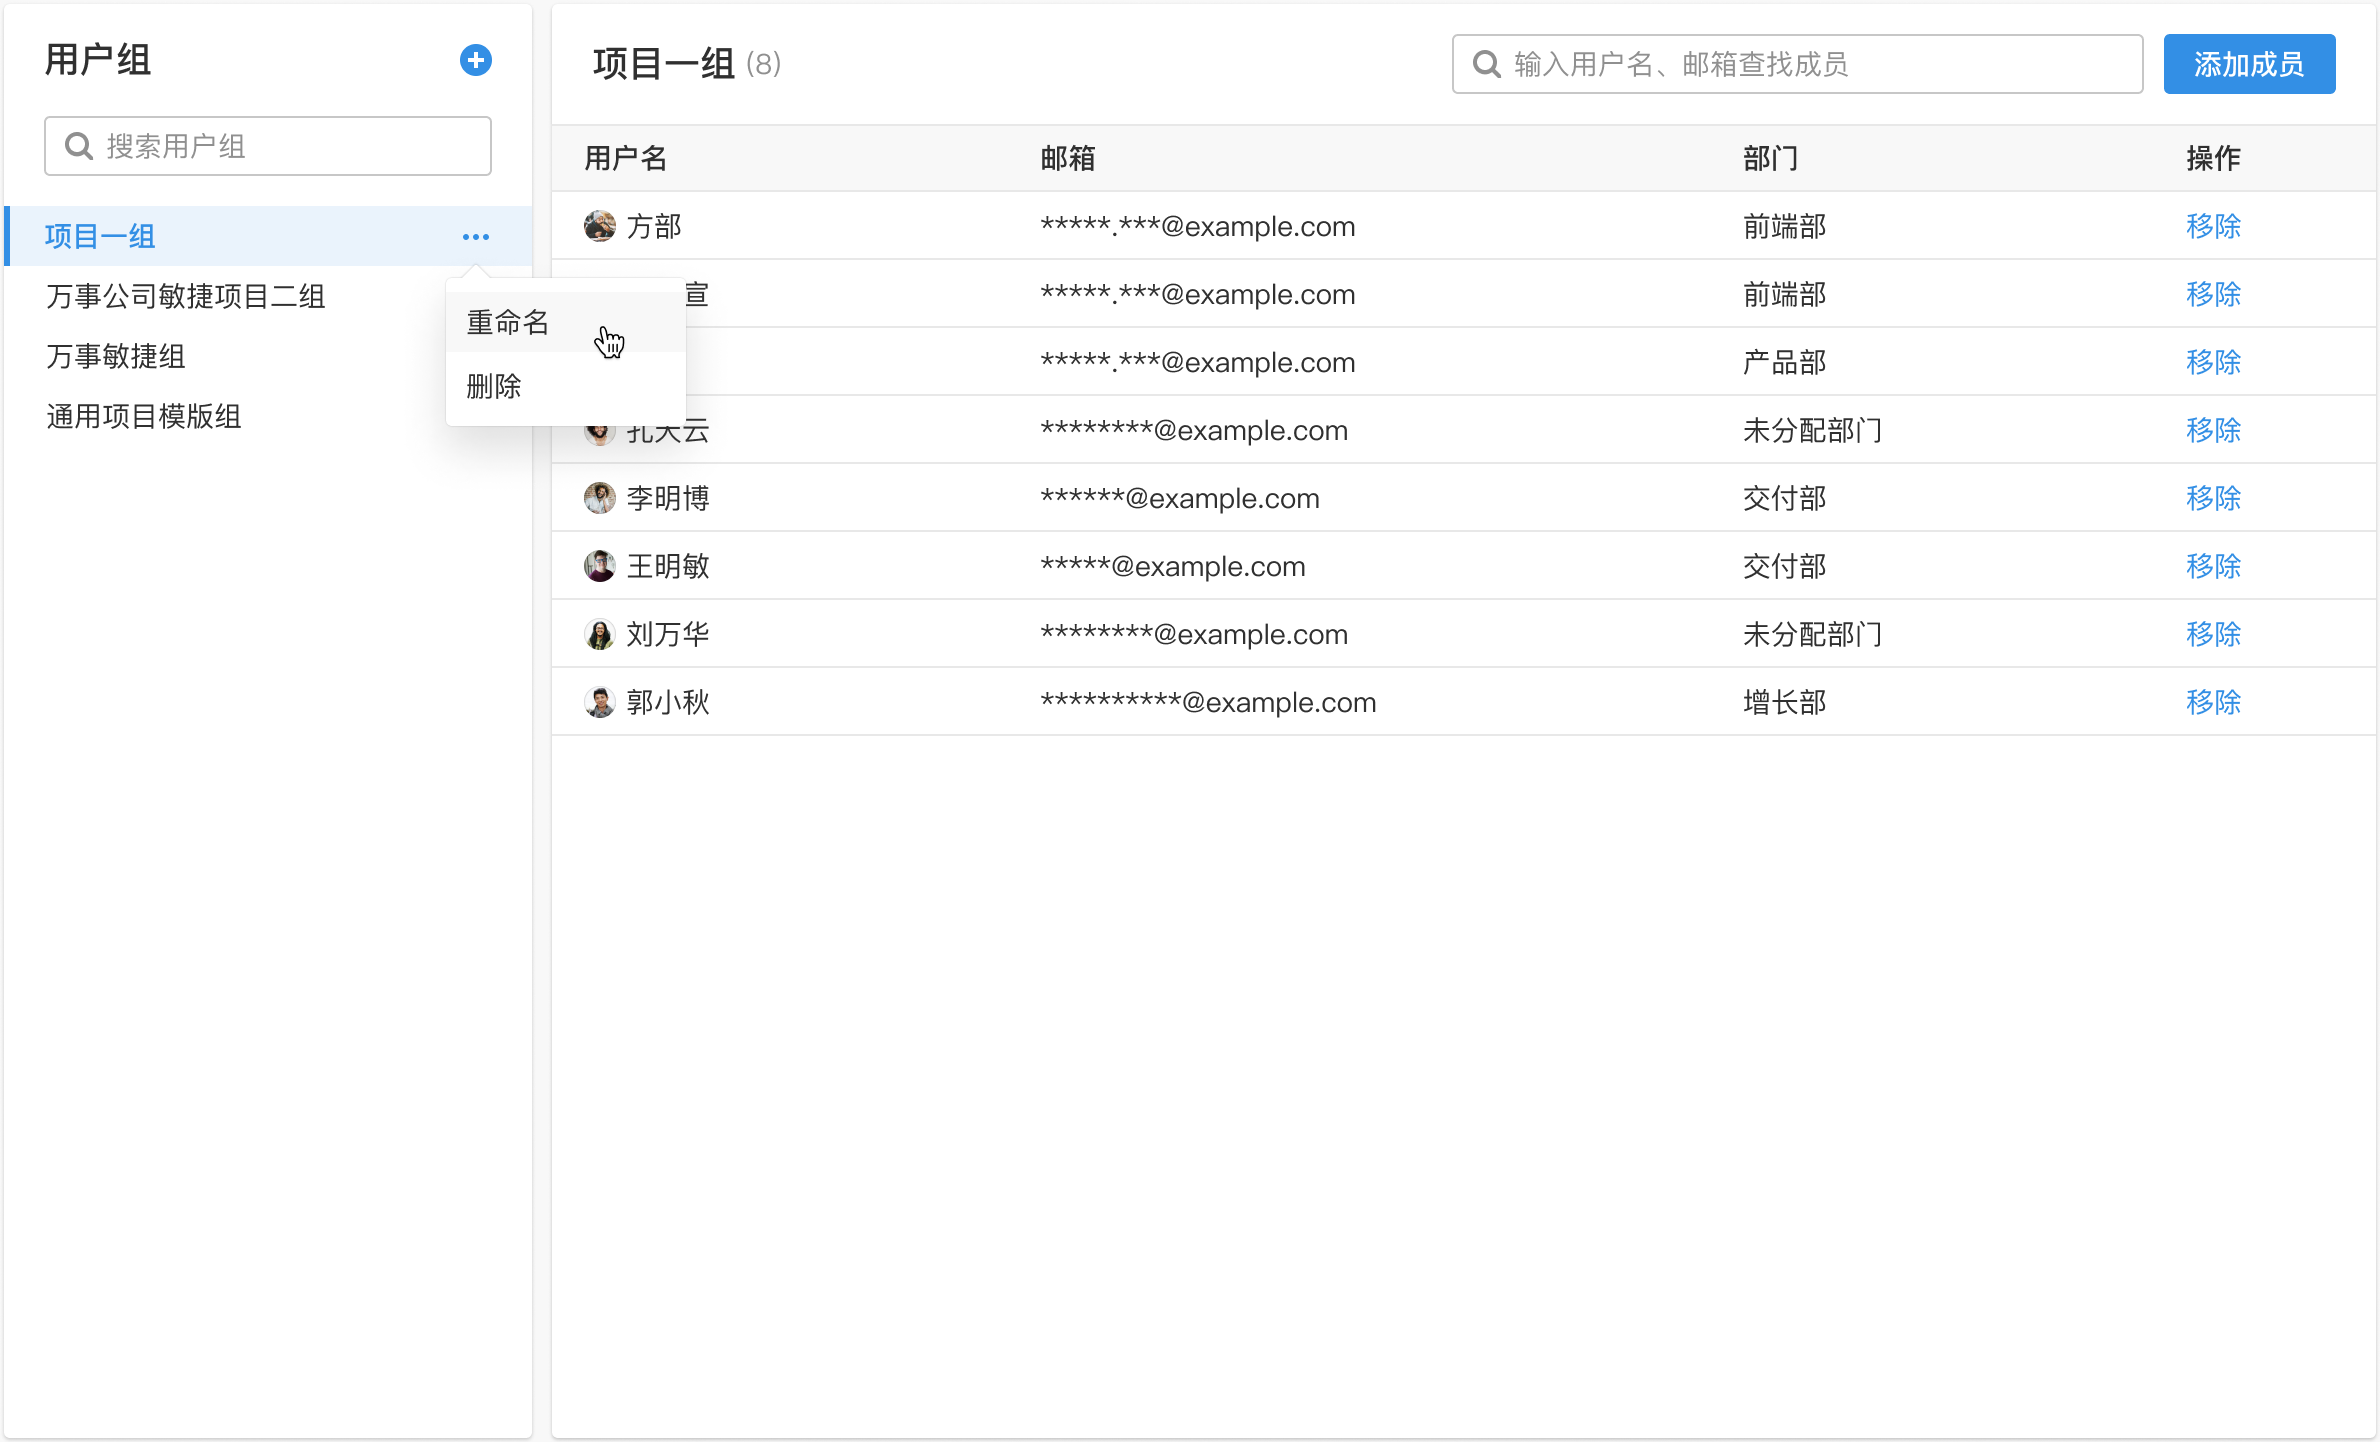Screen dimensions: 2380x1442
Task: Click the username 李明博
Action: coord(668,498)
